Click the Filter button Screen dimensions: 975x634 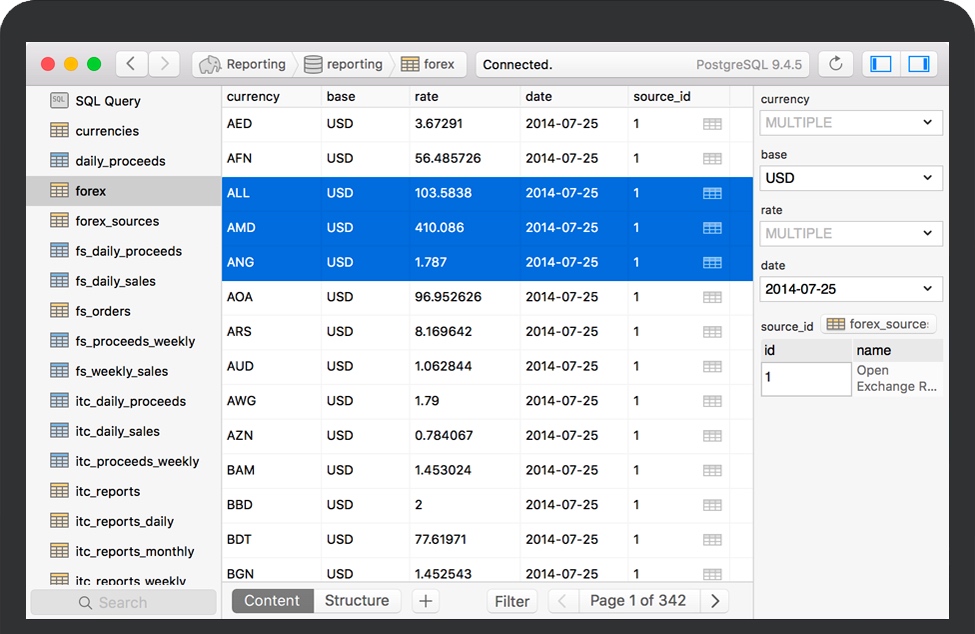(512, 601)
